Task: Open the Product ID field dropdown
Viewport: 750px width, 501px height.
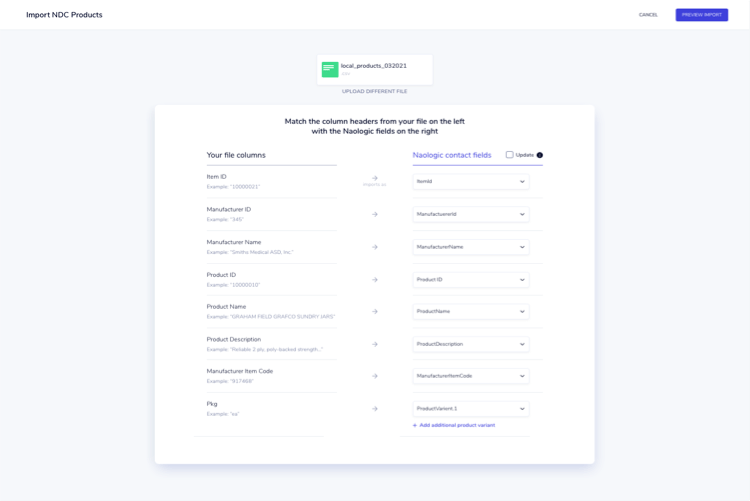Action: point(471,279)
